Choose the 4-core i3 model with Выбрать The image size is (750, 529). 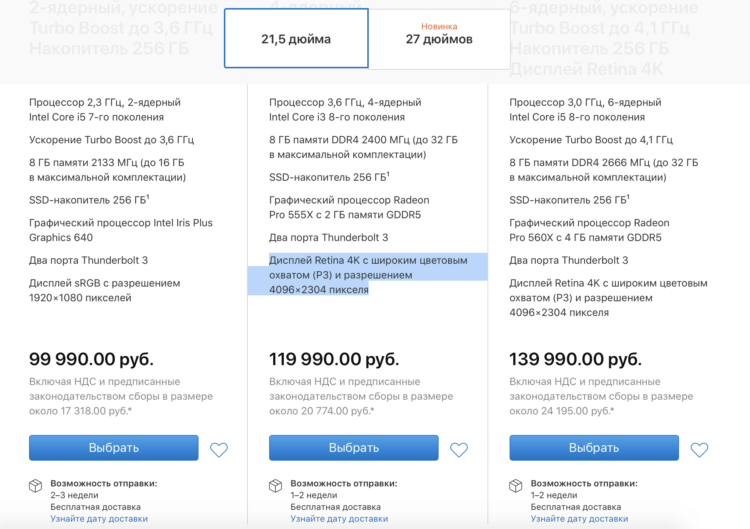(354, 448)
